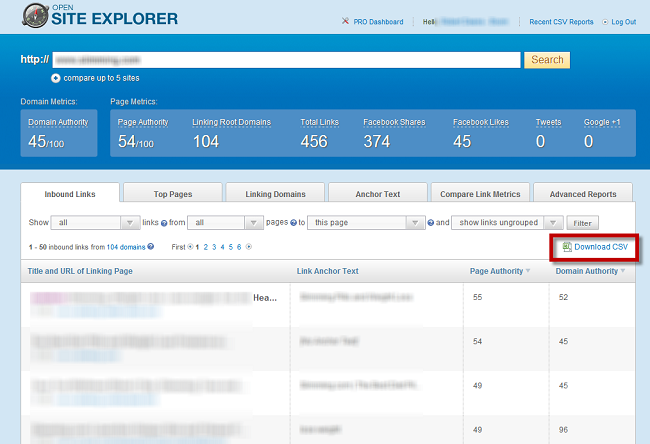Viewport: 650px width, 444px height.
Task: Click the plus icon beside compare sites
Action: point(56,78)
